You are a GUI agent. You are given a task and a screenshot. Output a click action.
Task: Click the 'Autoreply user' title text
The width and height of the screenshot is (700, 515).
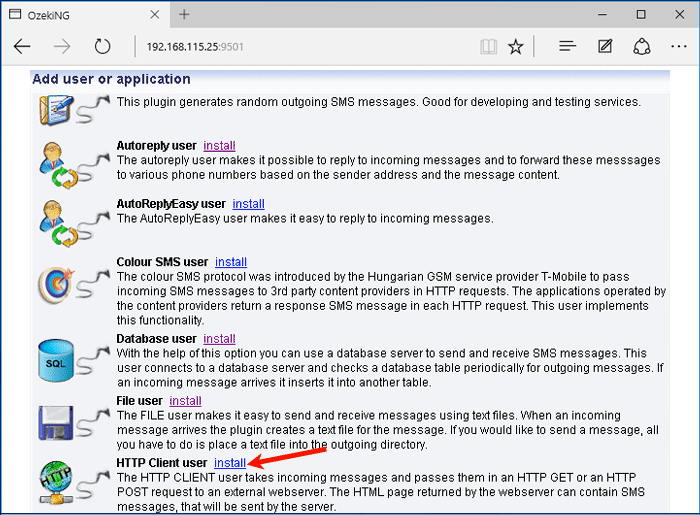pos(156,146)
